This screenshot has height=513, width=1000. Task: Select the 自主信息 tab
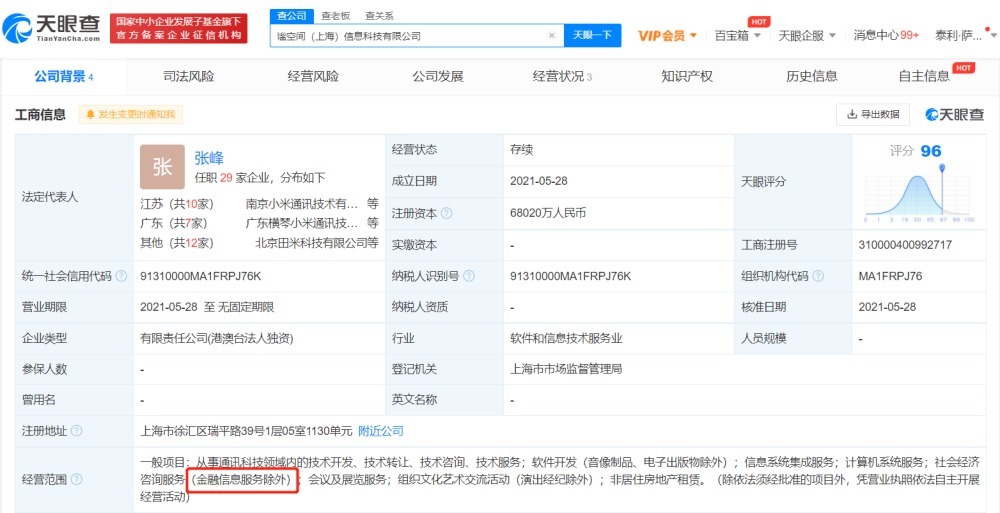tap(924, 77)
